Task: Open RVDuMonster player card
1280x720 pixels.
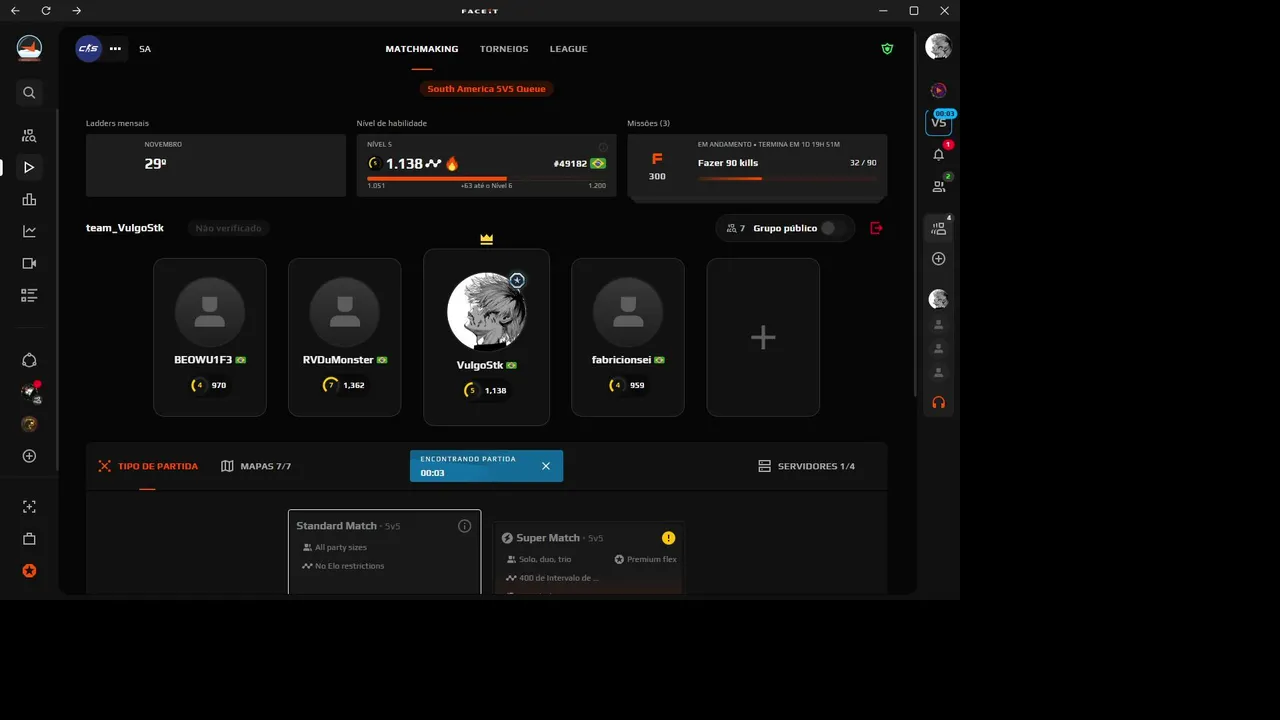Action: point(345,337)
